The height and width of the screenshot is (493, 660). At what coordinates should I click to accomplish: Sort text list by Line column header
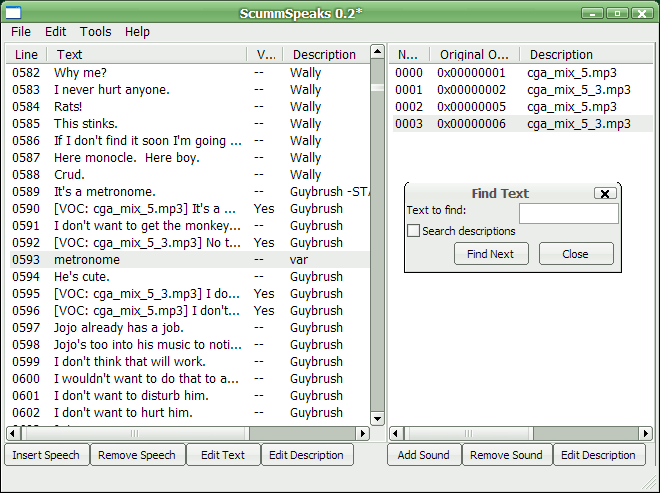coord(27,55)
